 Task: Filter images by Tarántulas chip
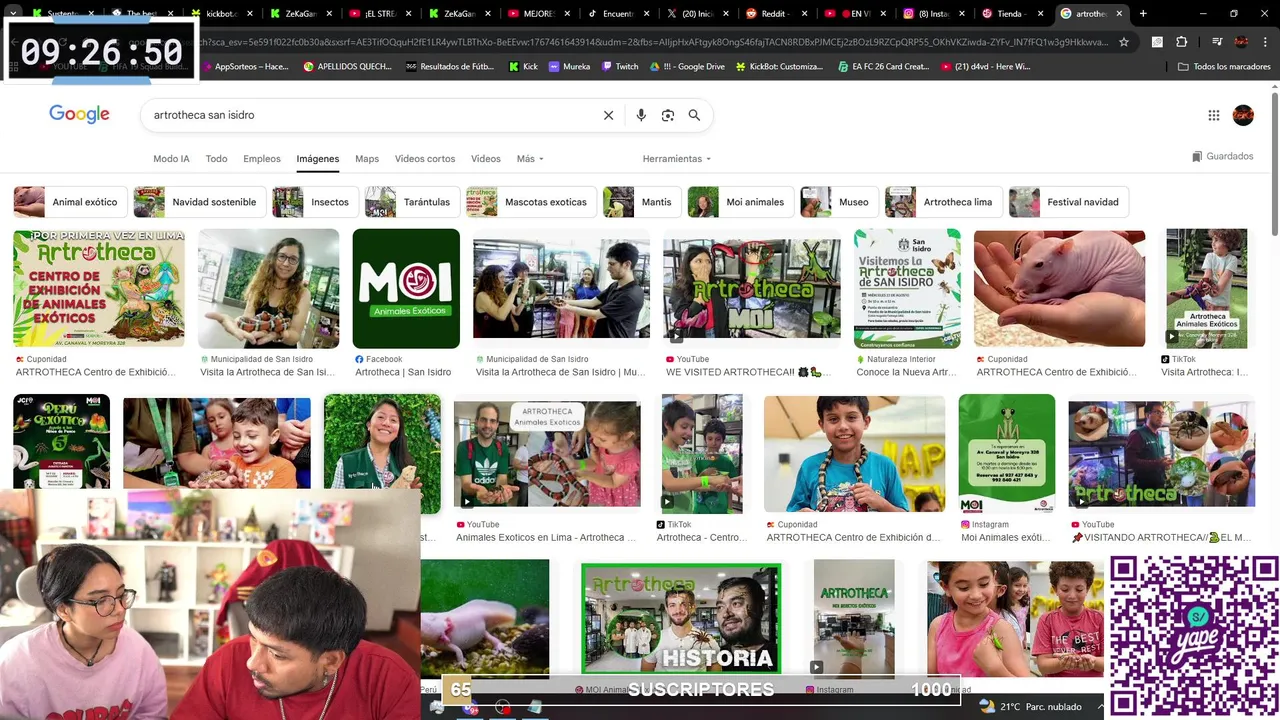point(413,202)
